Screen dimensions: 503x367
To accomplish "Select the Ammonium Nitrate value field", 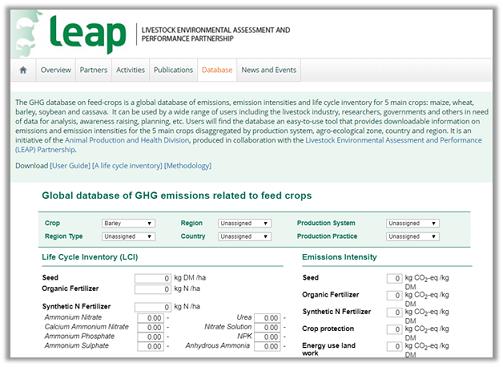I will pyautogui.click(x=150, y=318).
